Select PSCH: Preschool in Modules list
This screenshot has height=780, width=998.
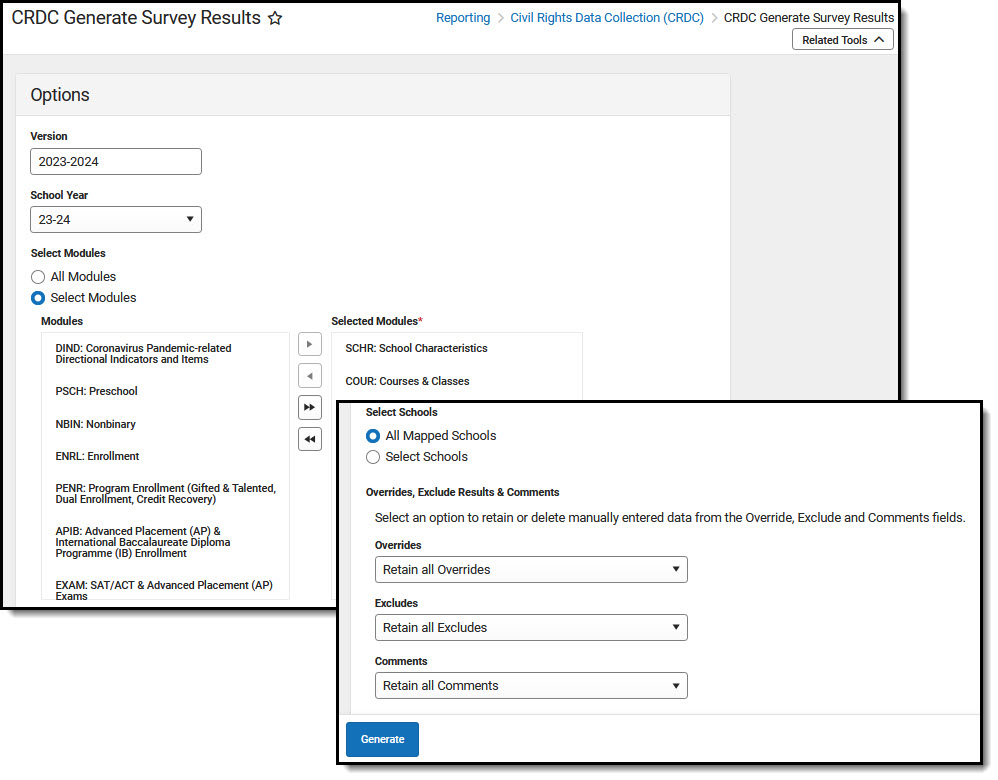[96, 391]
